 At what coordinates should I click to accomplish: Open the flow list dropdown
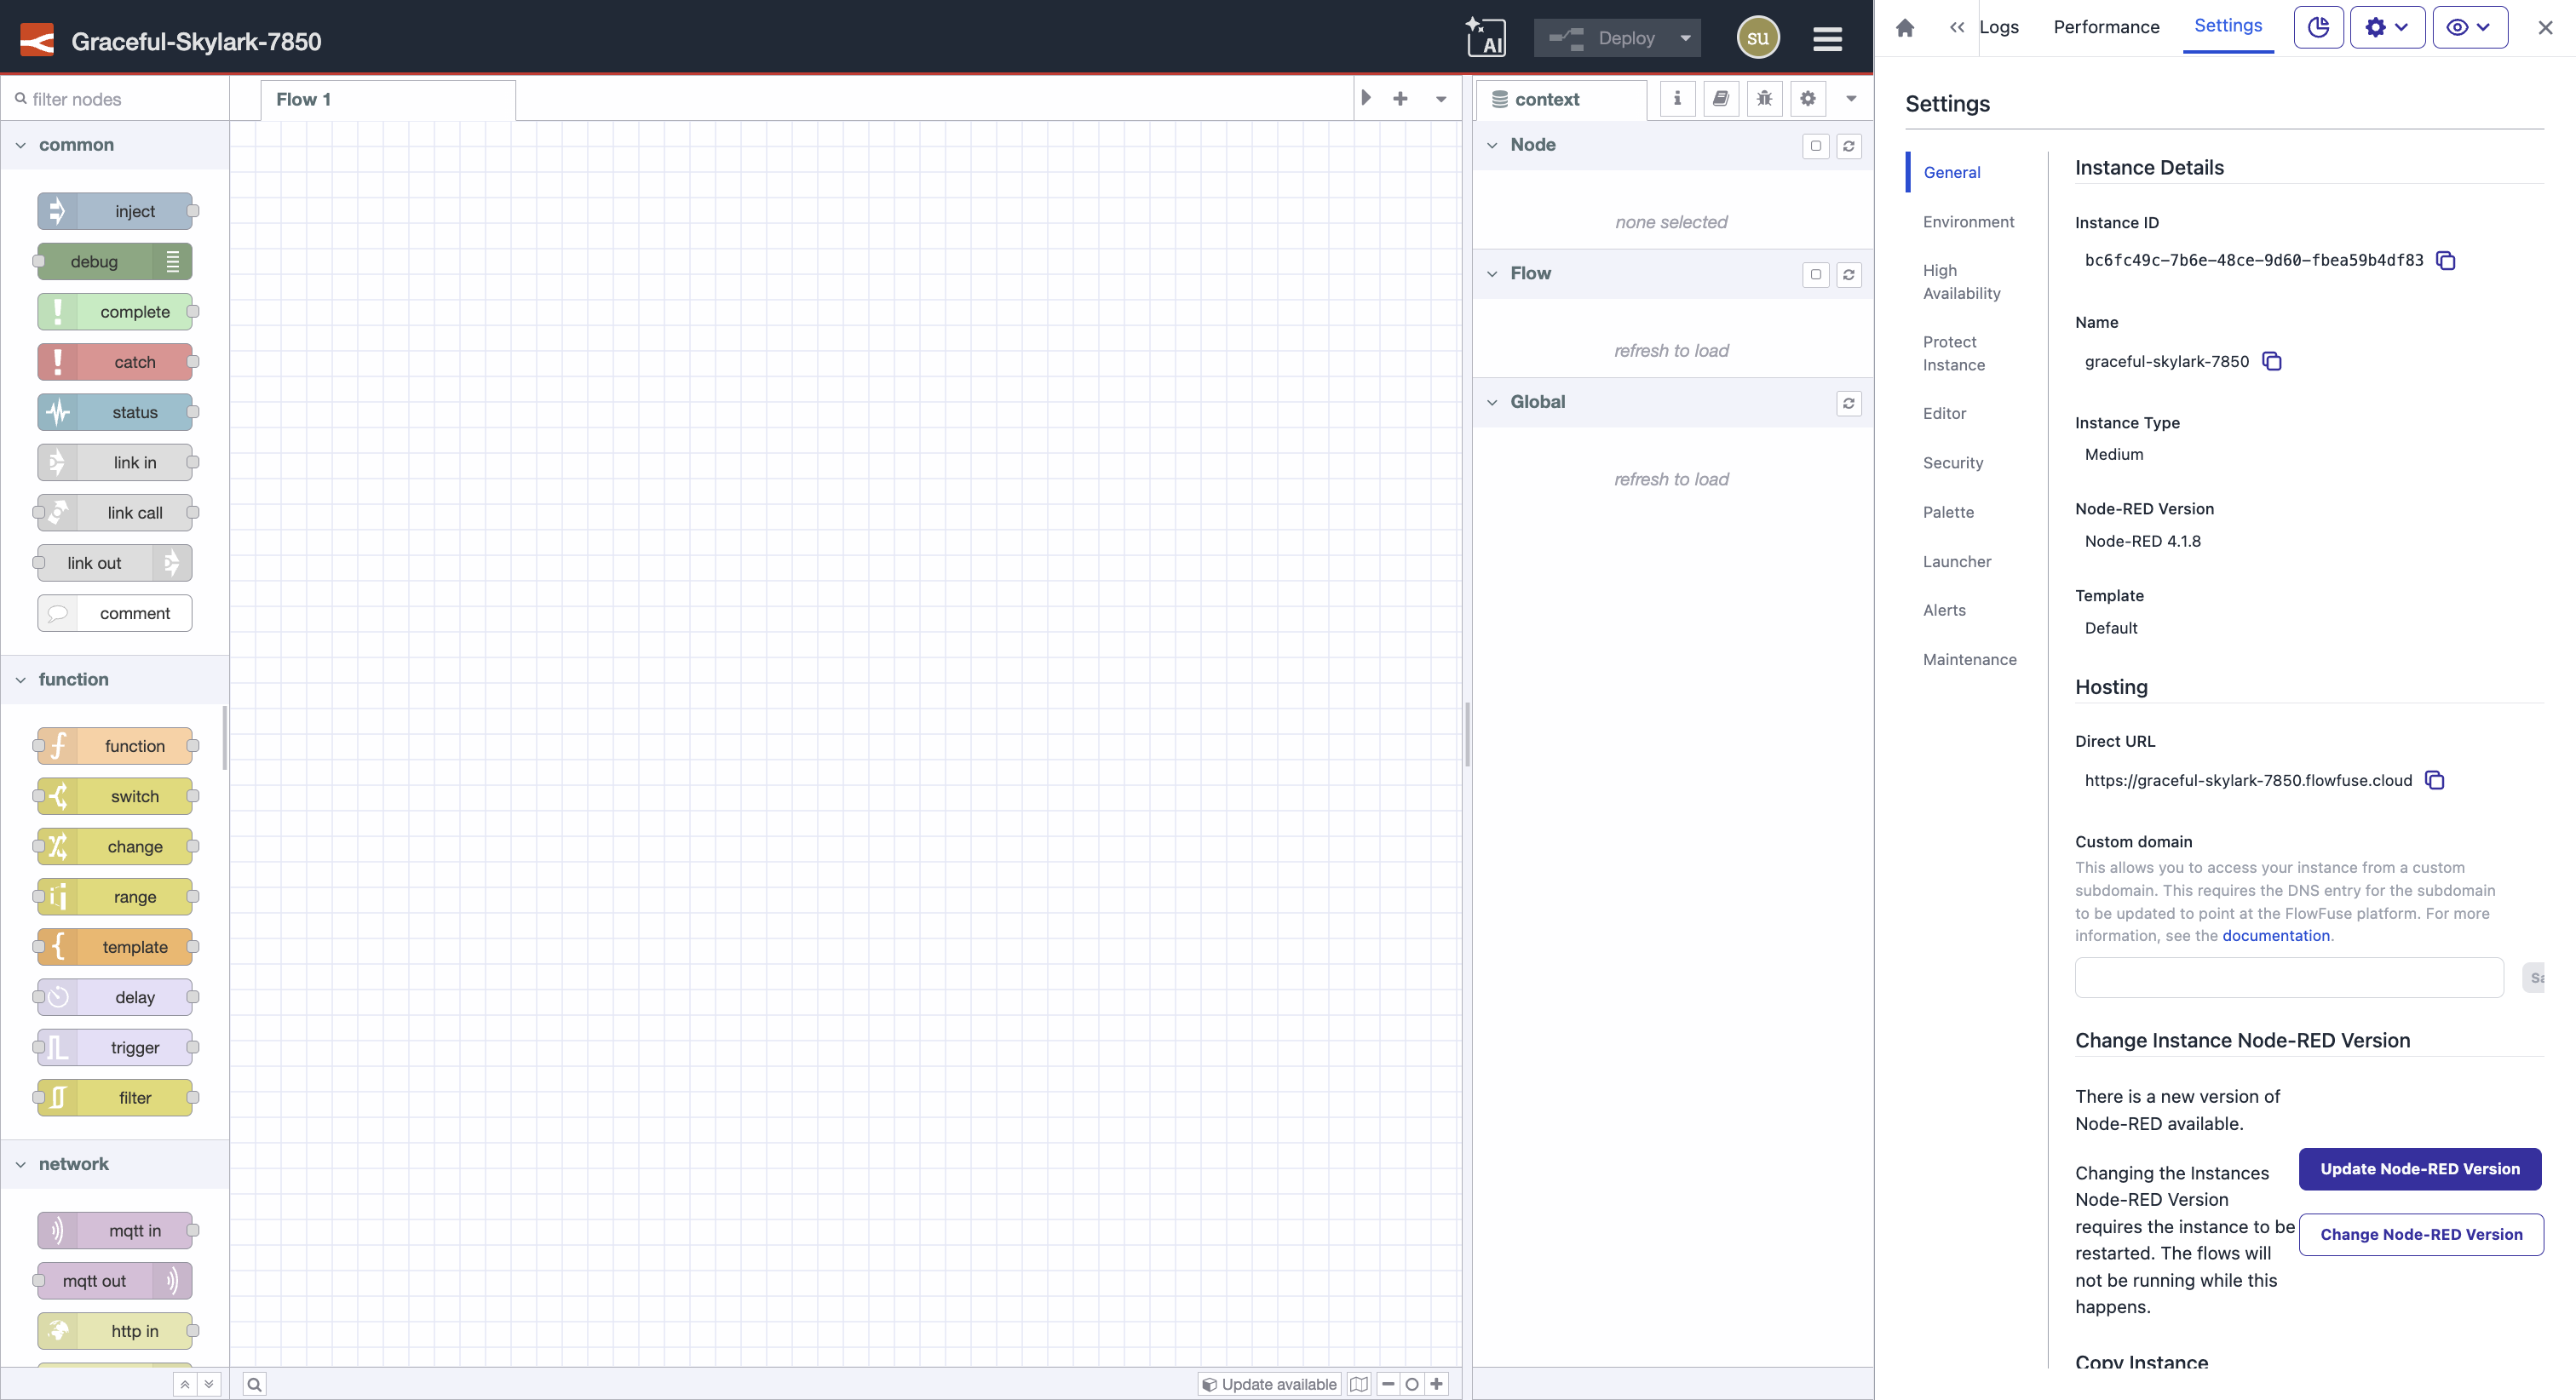click(1441, 98)
